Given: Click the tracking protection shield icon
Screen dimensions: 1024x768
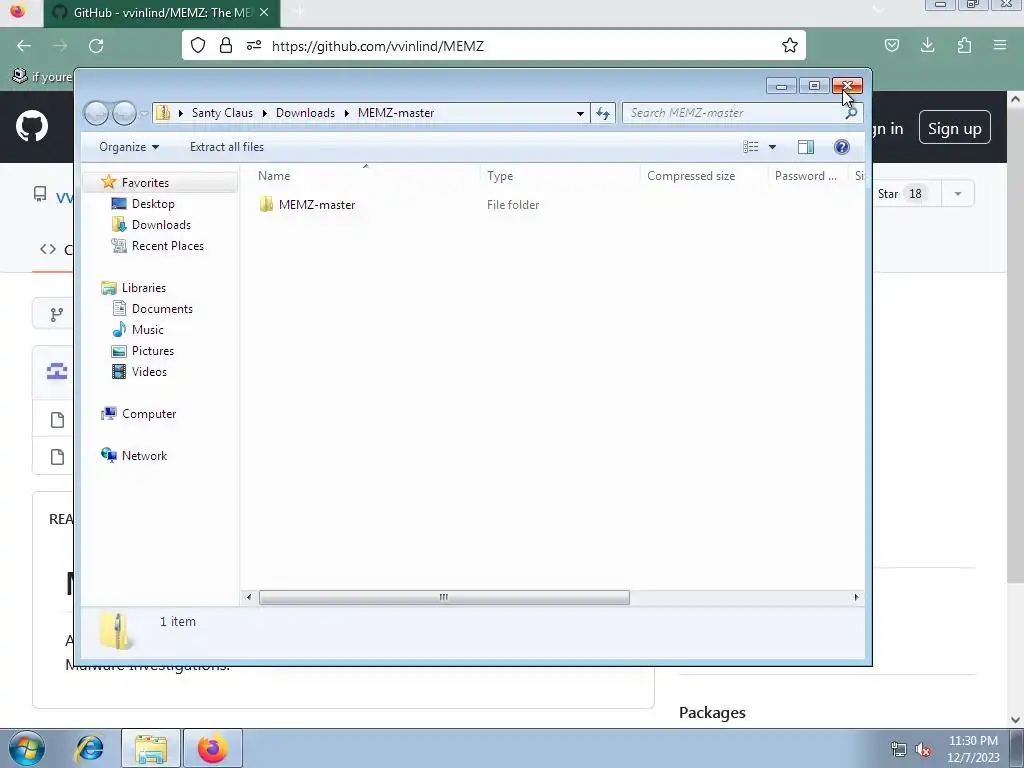Looking at the screenshot, I should (x=198, y=46).
